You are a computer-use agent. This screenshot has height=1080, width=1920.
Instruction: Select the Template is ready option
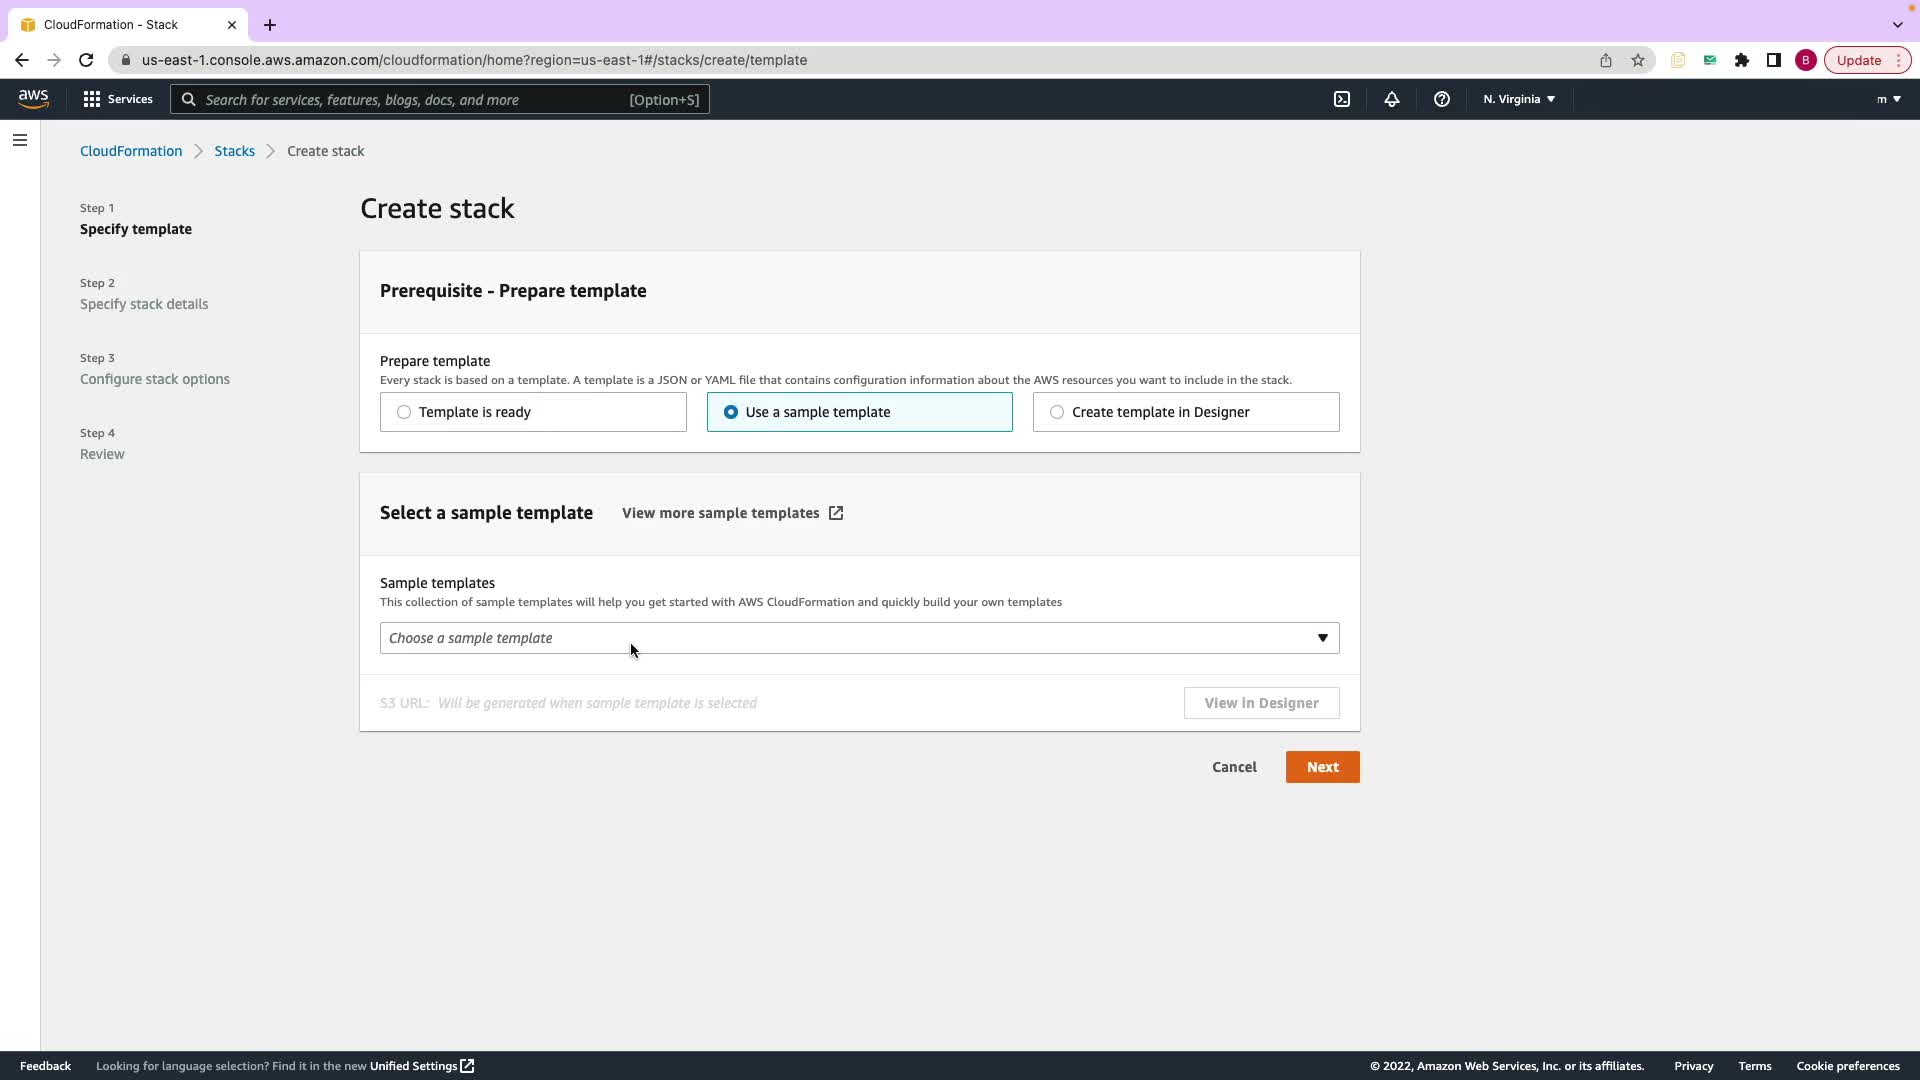pos(404,412)
